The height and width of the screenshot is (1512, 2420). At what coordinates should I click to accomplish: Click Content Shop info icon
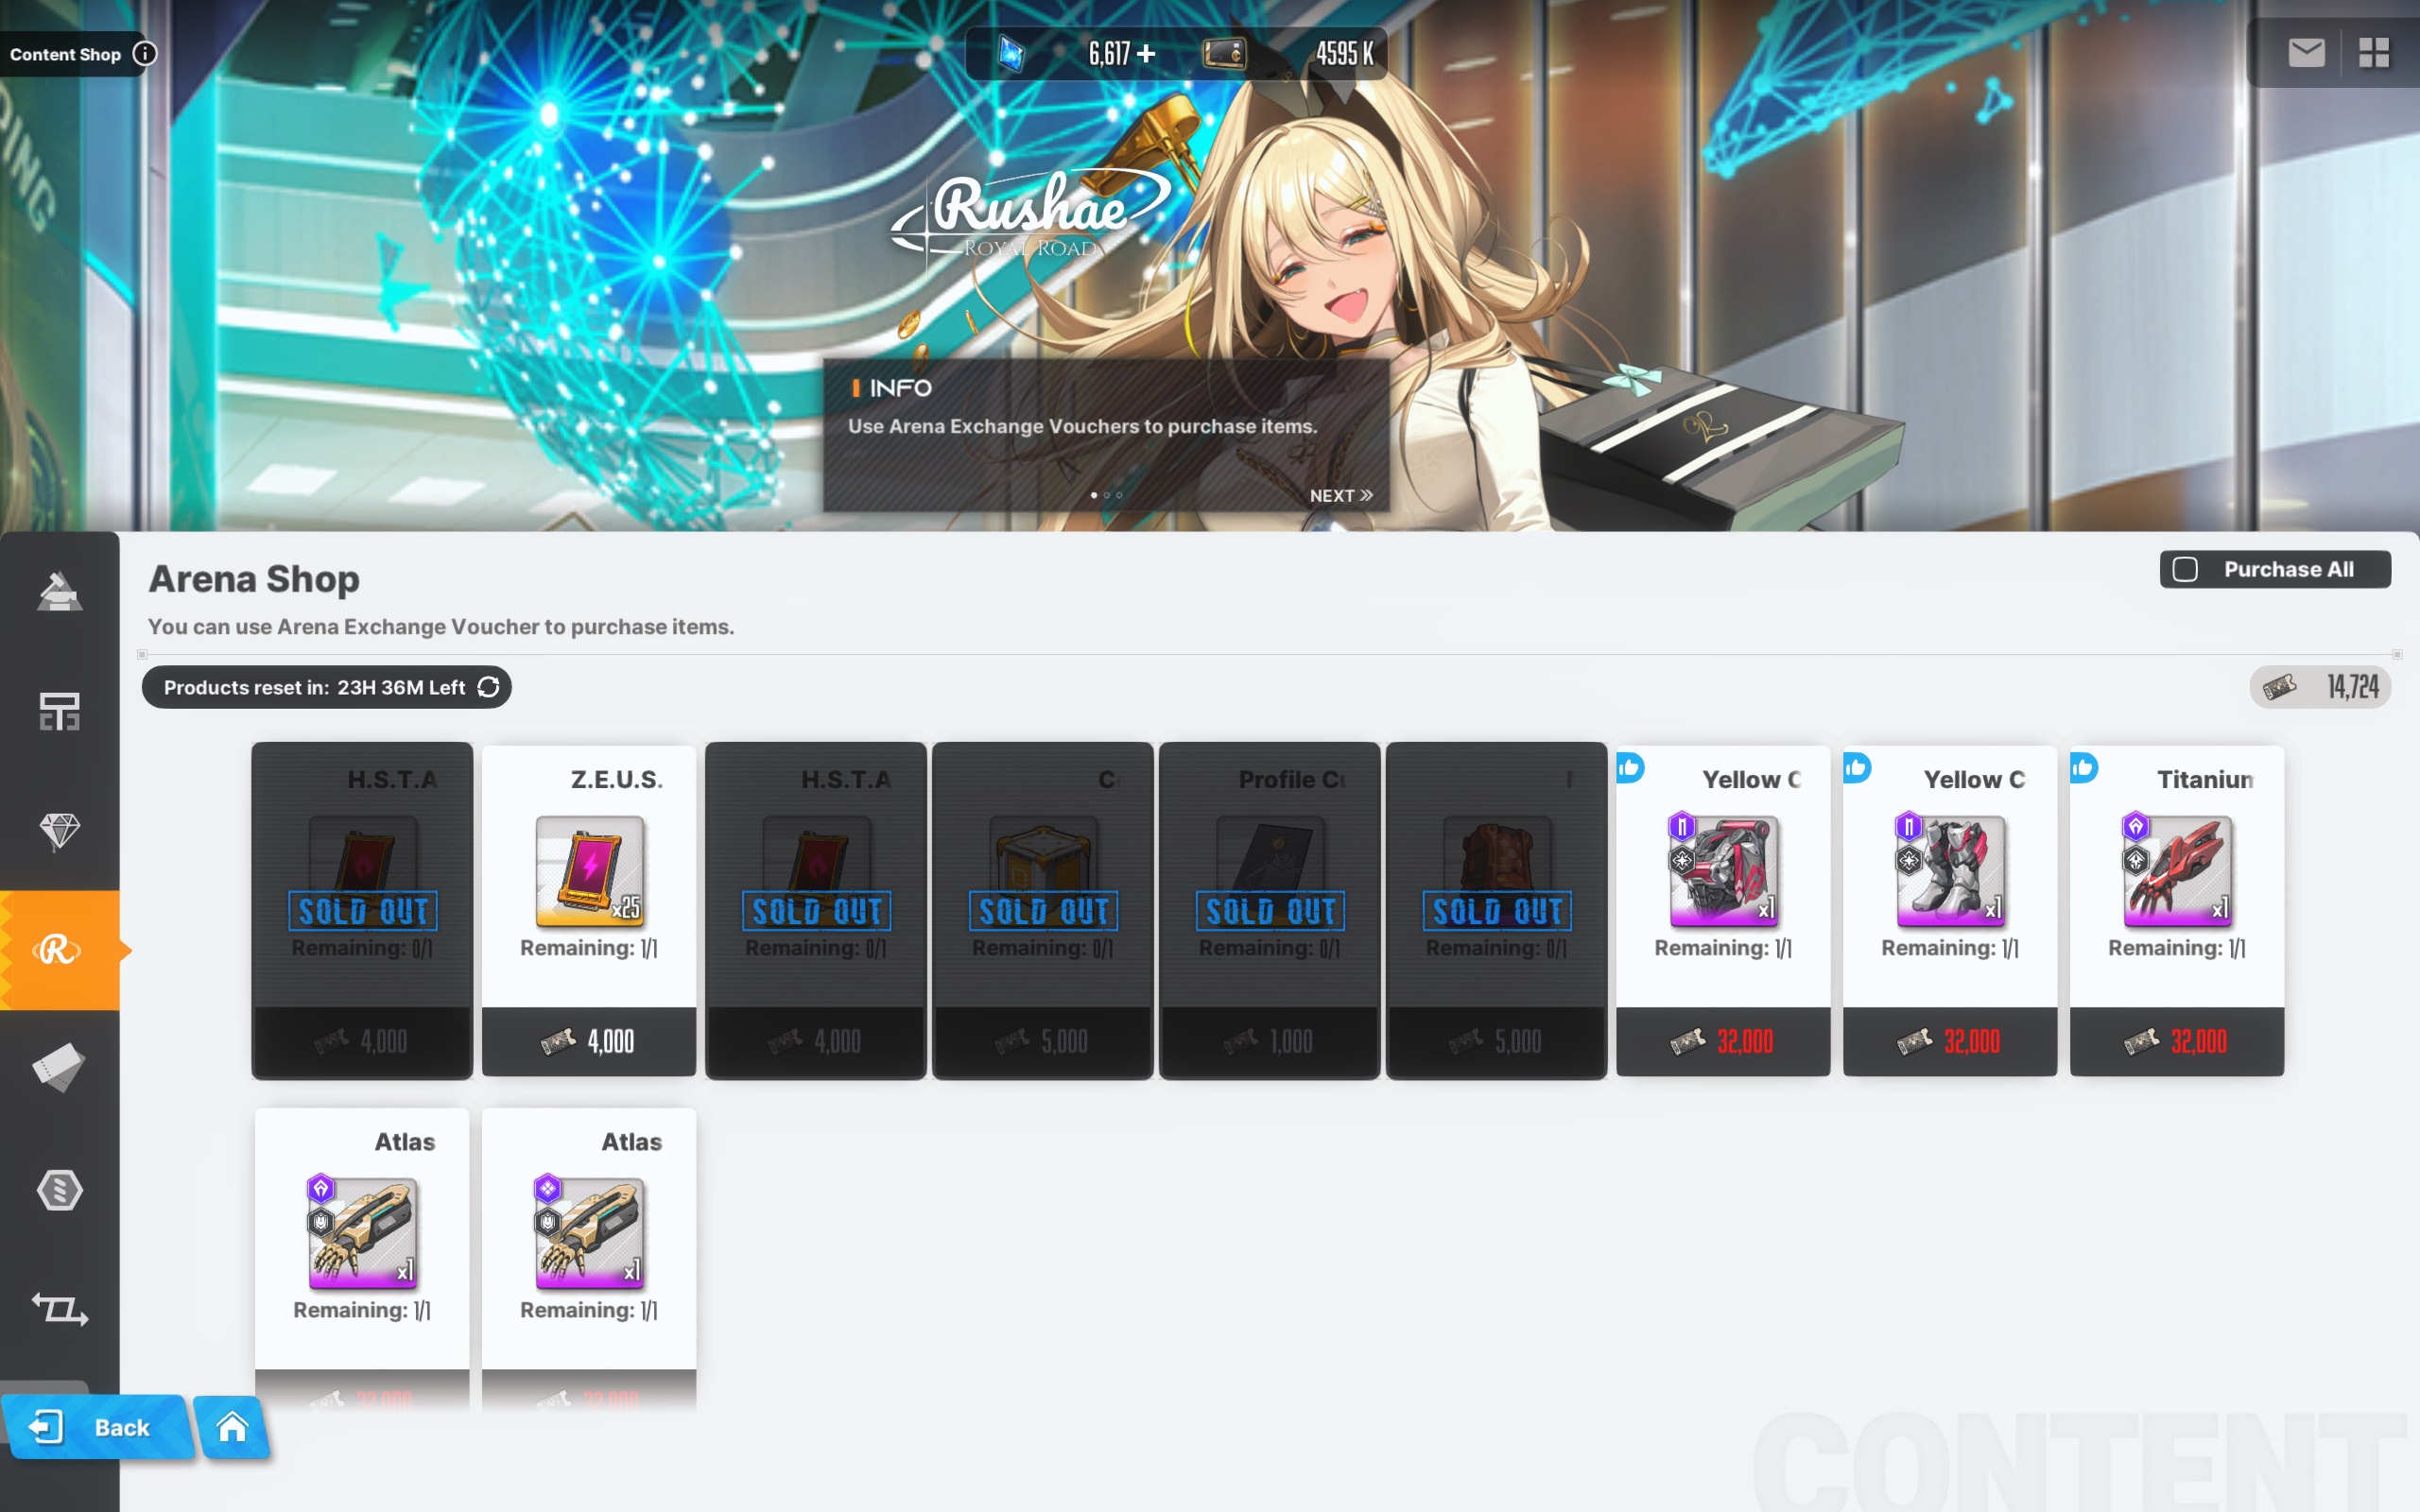[x=145, y=54]
